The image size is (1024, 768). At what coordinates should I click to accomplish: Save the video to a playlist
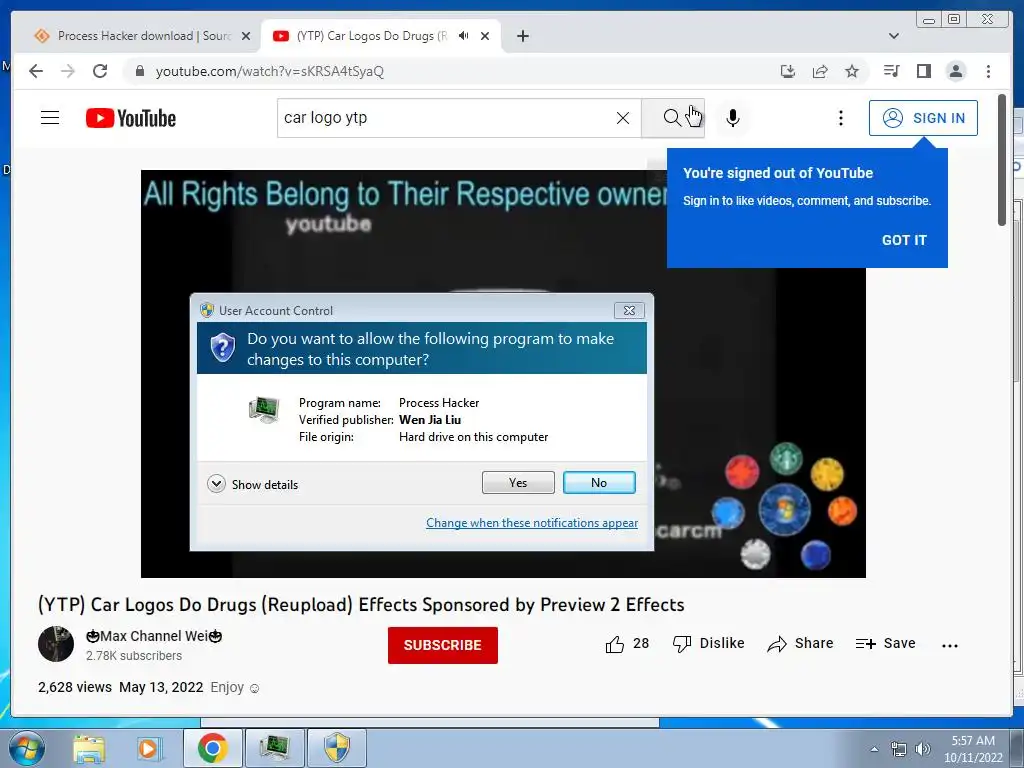(x=886, y=644)
